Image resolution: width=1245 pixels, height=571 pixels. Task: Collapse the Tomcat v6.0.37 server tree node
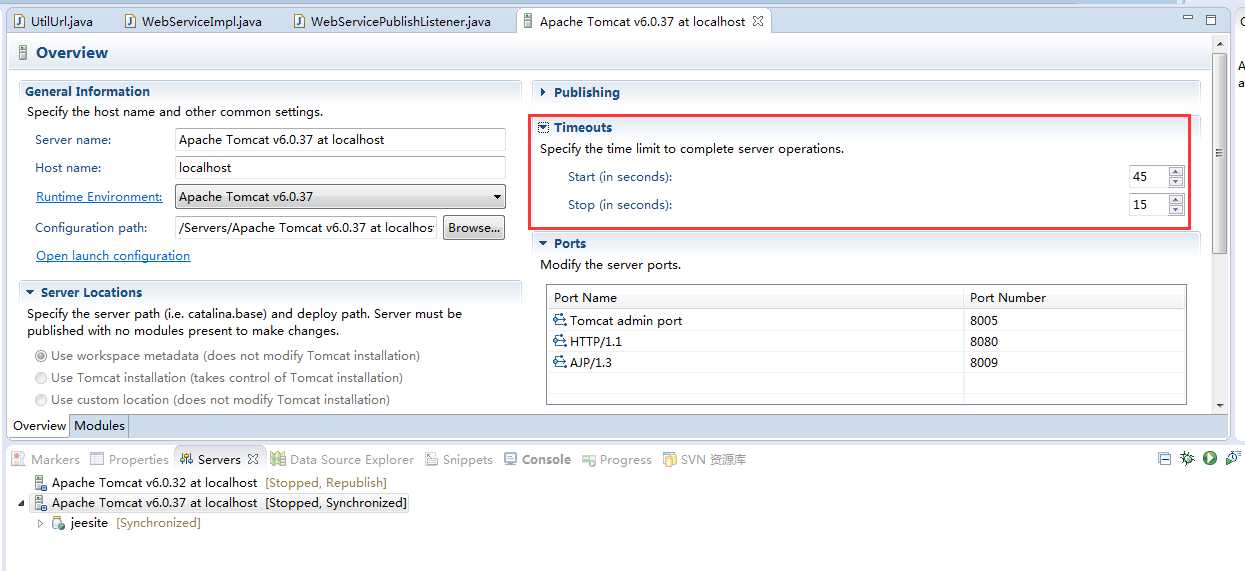(24, 503)
